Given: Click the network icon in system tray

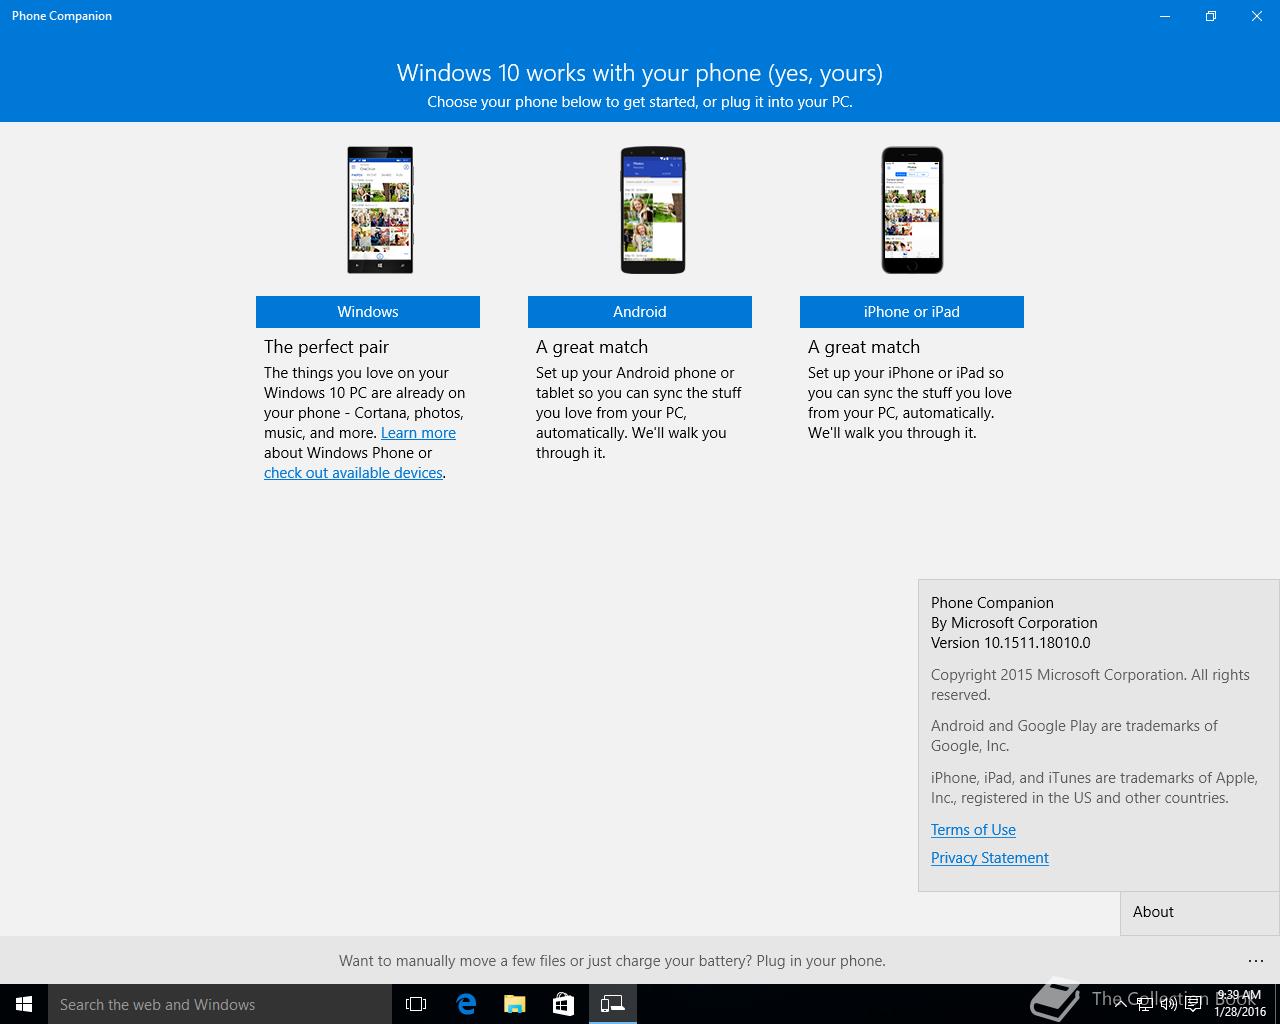Looking at the screenshot, I should (x=1144, y=1004).
